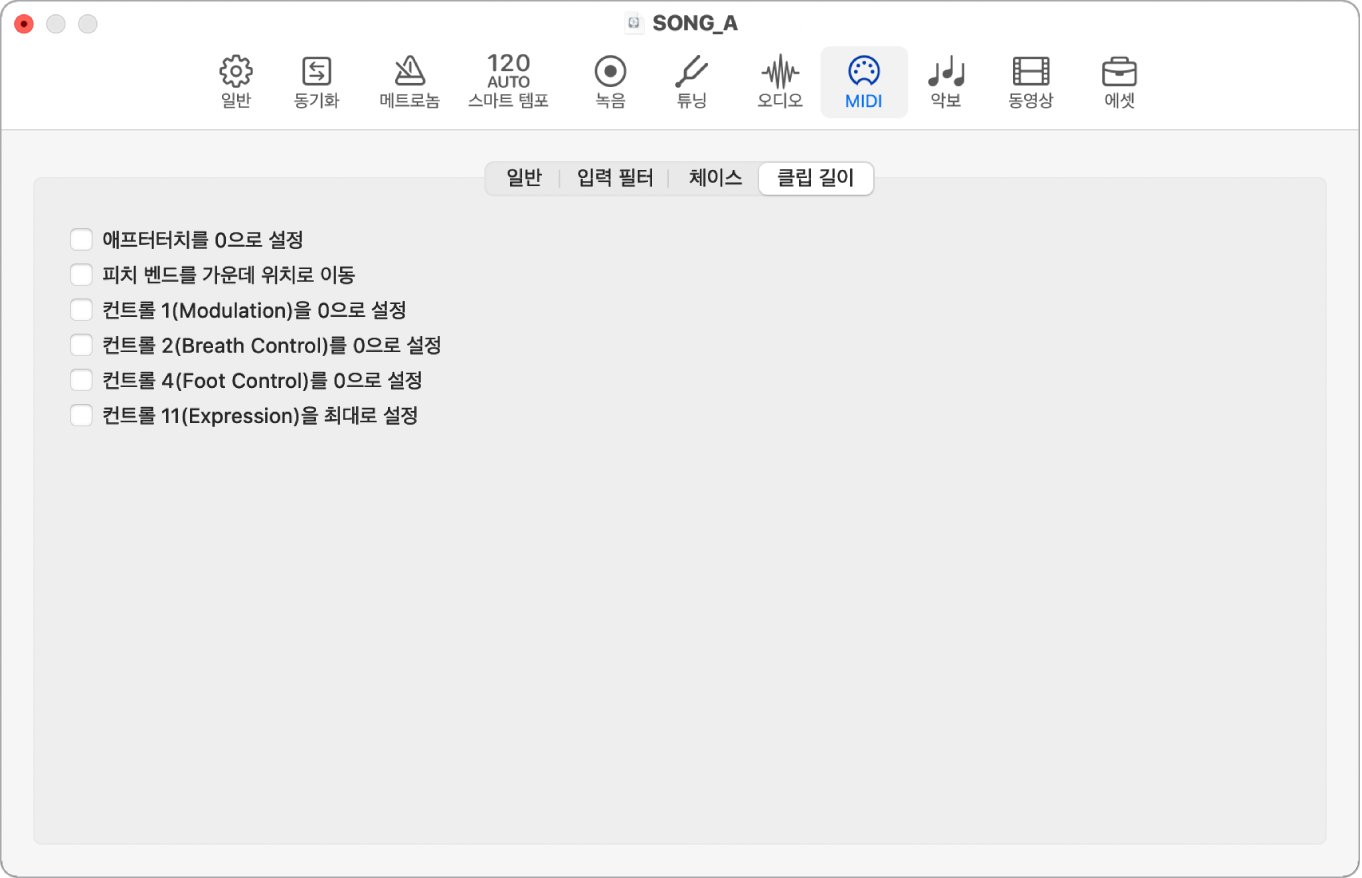Open the 스마트 템포 settings pane
This screenshot has width=1362, height=878.
[508, 82]
